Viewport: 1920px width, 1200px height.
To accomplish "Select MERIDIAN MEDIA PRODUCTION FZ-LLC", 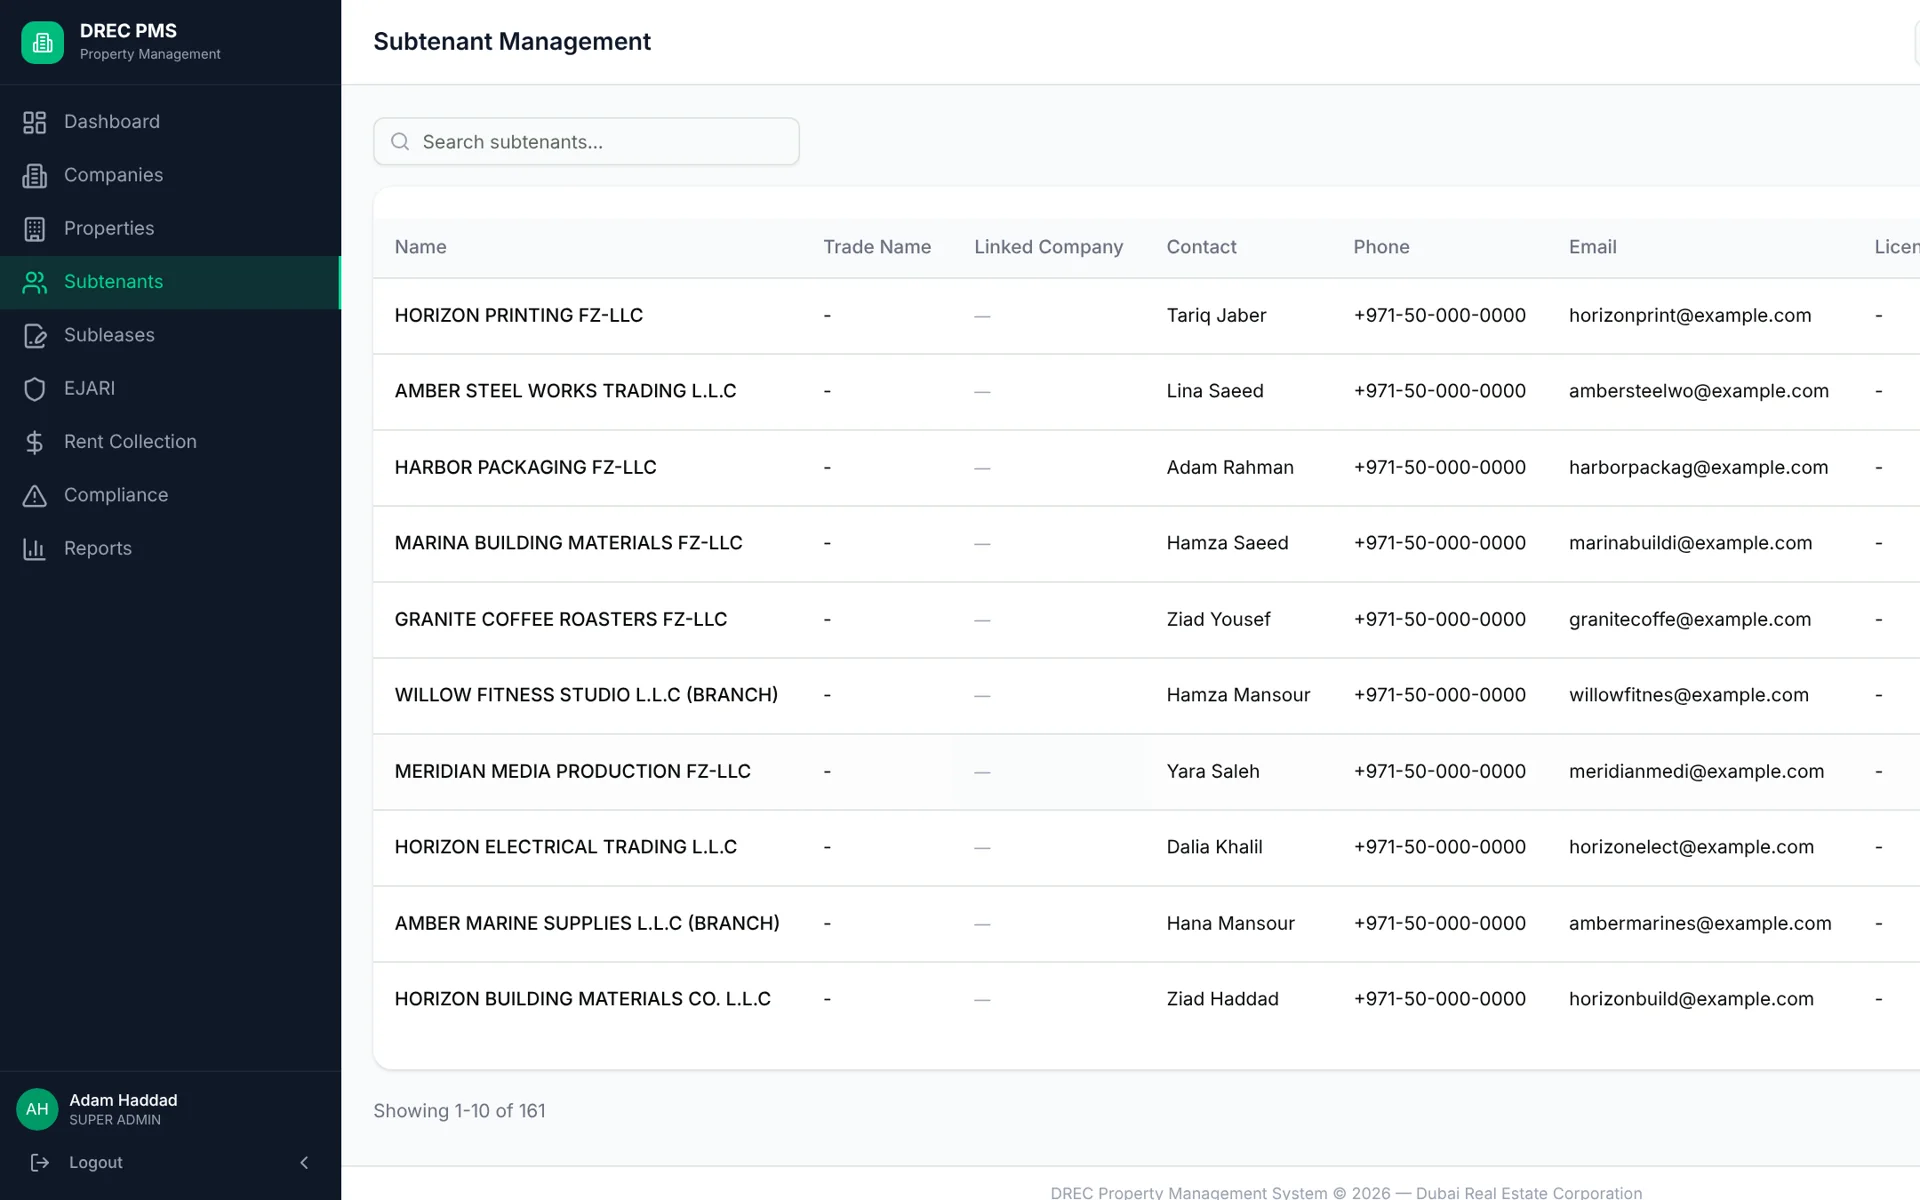I will click(x=572, y=771).
